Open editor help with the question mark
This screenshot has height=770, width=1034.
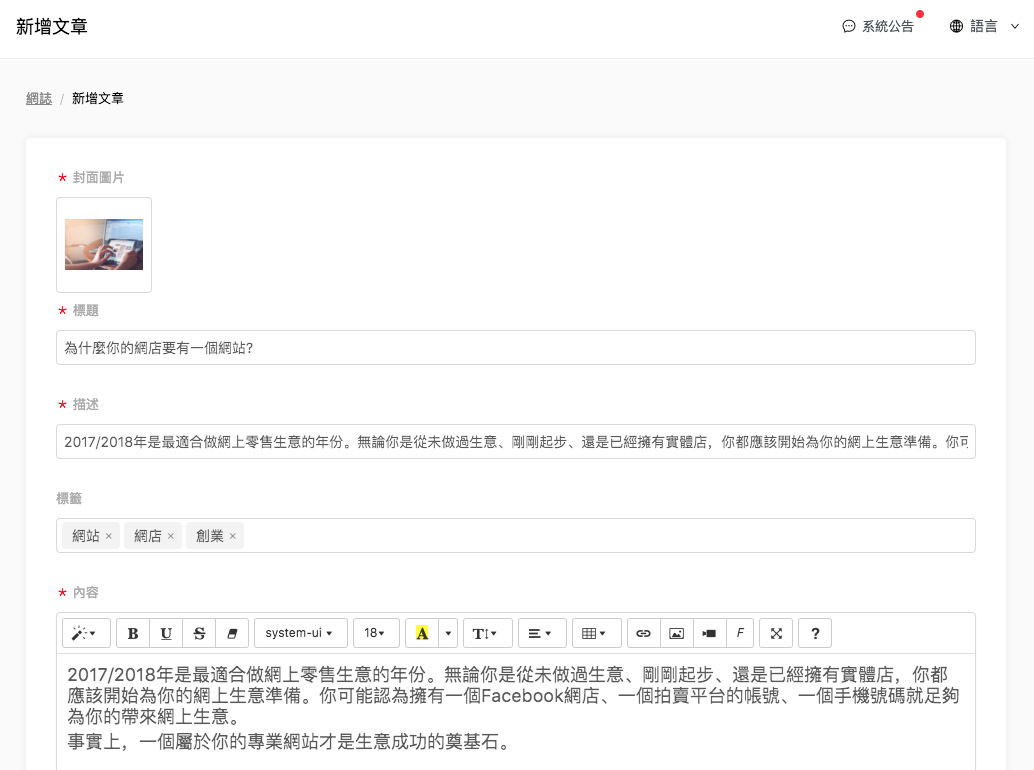coord(815,634)
